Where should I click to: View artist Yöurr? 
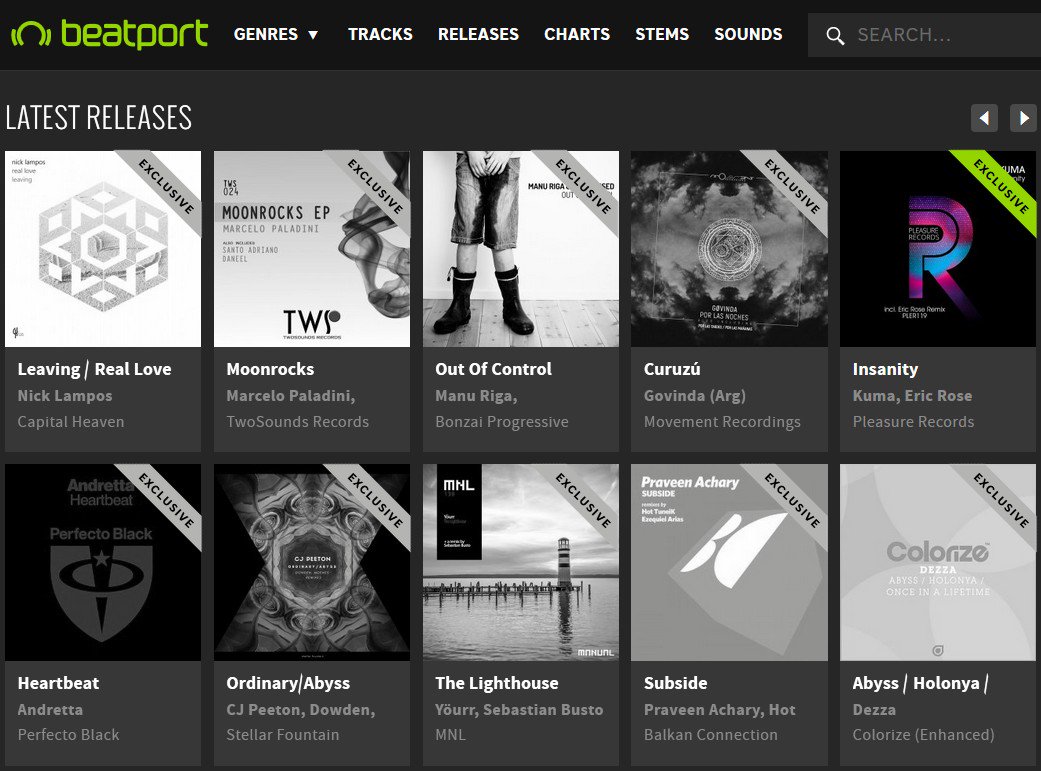(456, 710)
